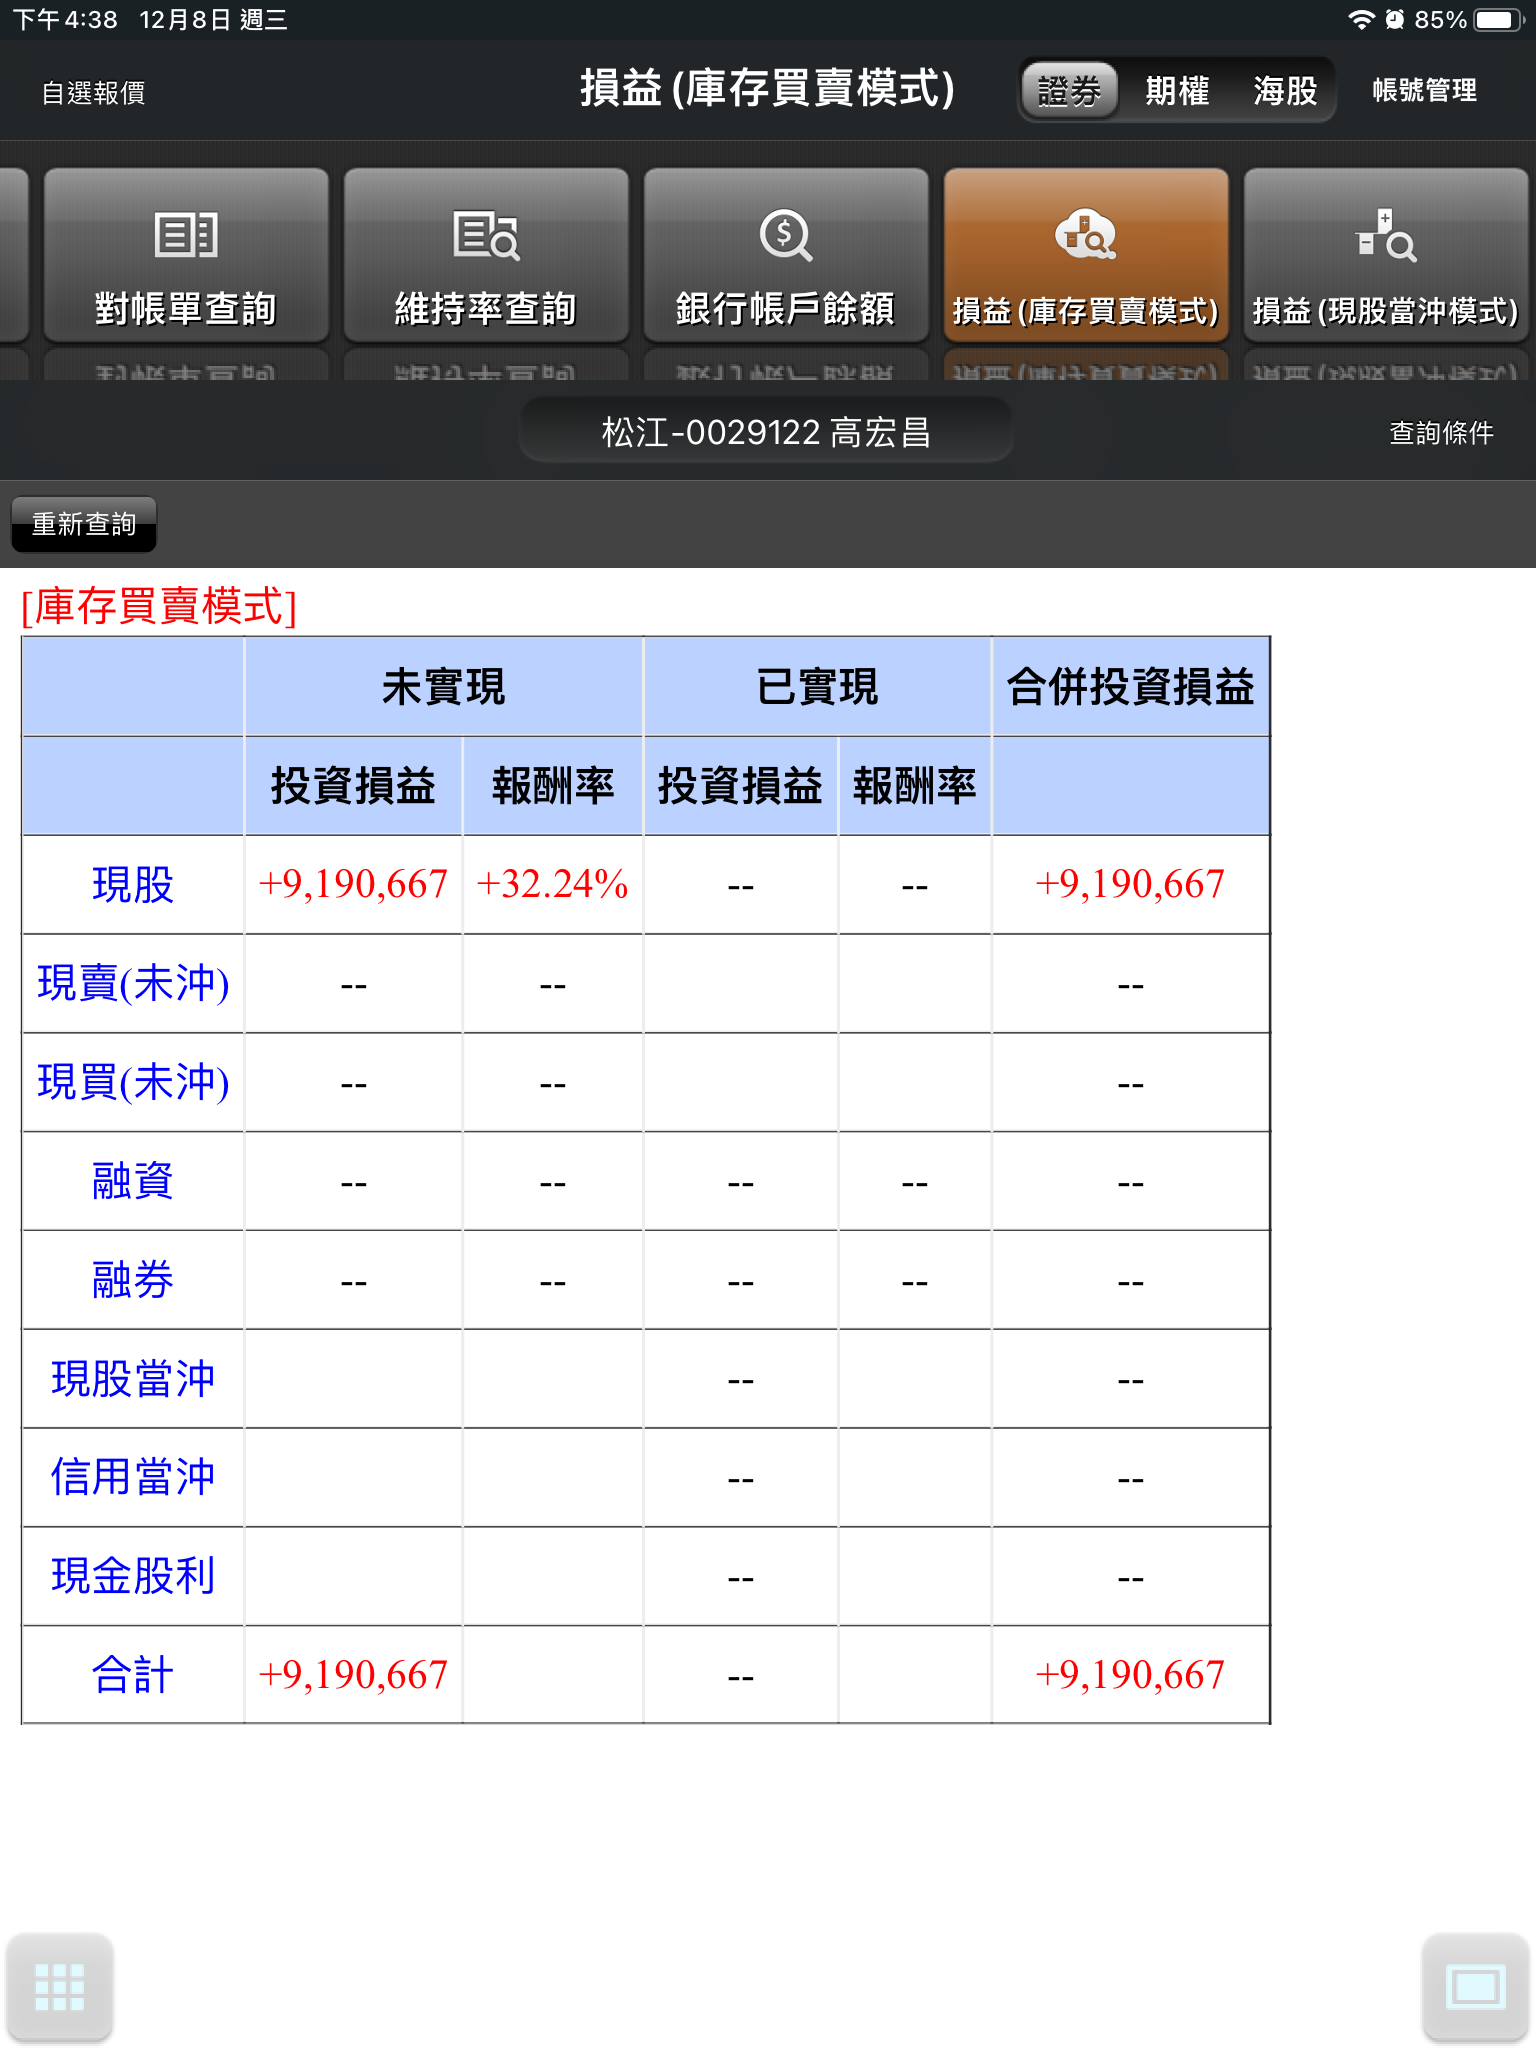1536x2048 pixels.
Task: Open the grid menu icon at bottom left
Action: click(59, 1986)
